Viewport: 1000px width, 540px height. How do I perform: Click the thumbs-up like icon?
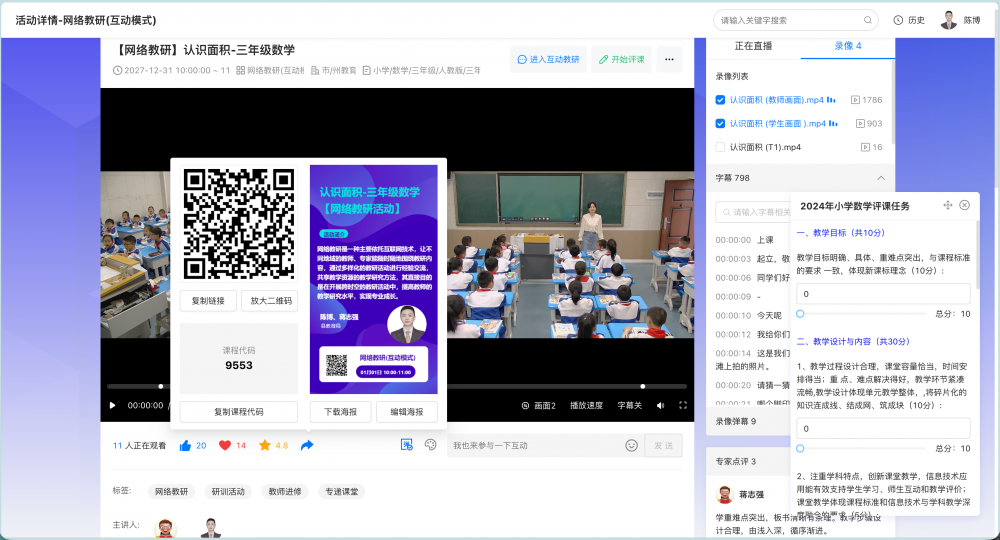tap(185, 446)
